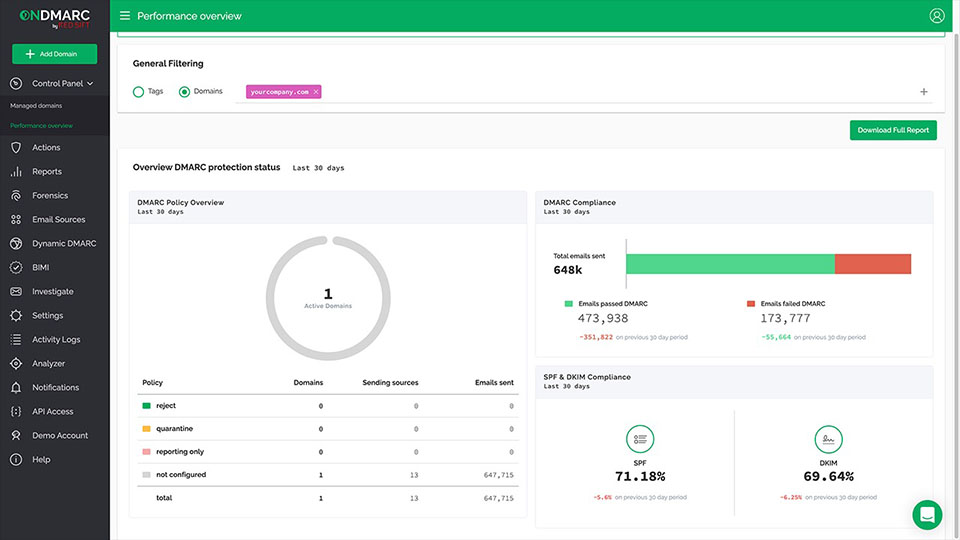Open the chat support bubble
The width and height of the screenshot is (960, 540).
pyautogui.click(x=927, y=515)
